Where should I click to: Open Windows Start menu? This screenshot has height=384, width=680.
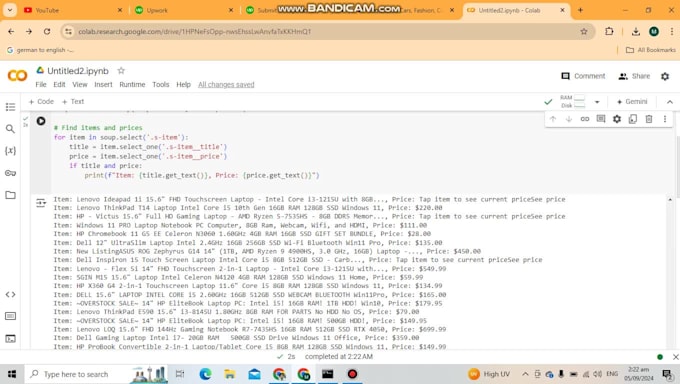click(12, 374)
